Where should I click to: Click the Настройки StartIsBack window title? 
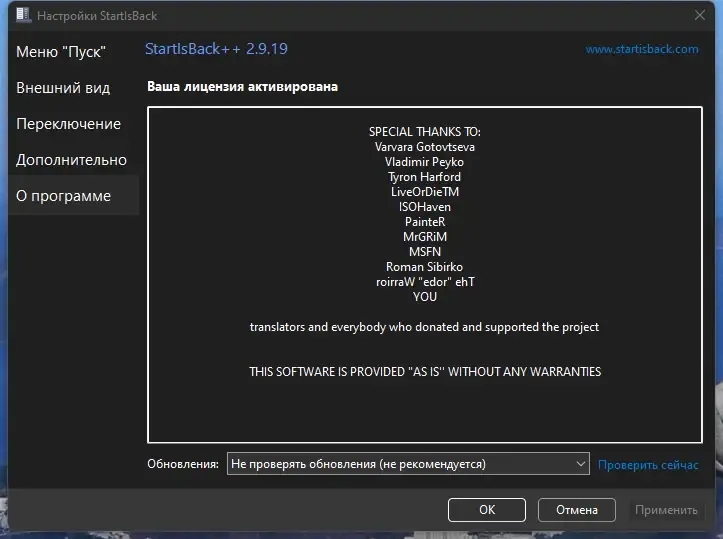97,16
